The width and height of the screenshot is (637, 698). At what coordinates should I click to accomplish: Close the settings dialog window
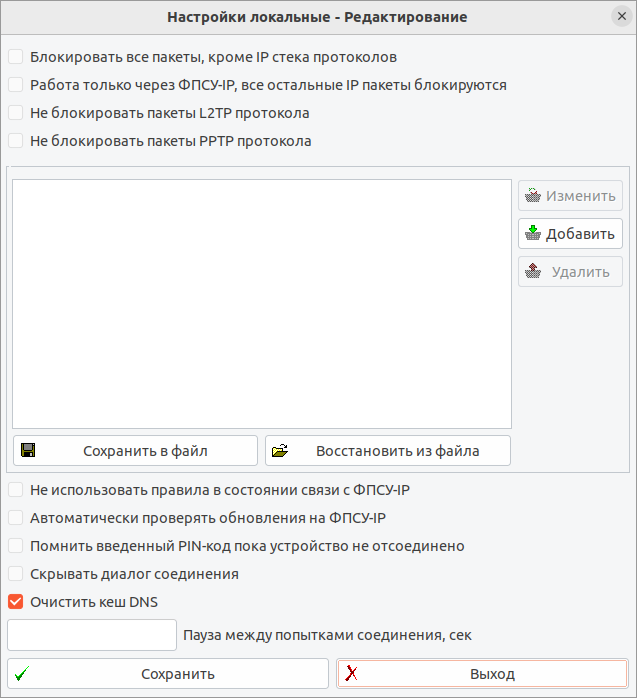tap(621, 17)
